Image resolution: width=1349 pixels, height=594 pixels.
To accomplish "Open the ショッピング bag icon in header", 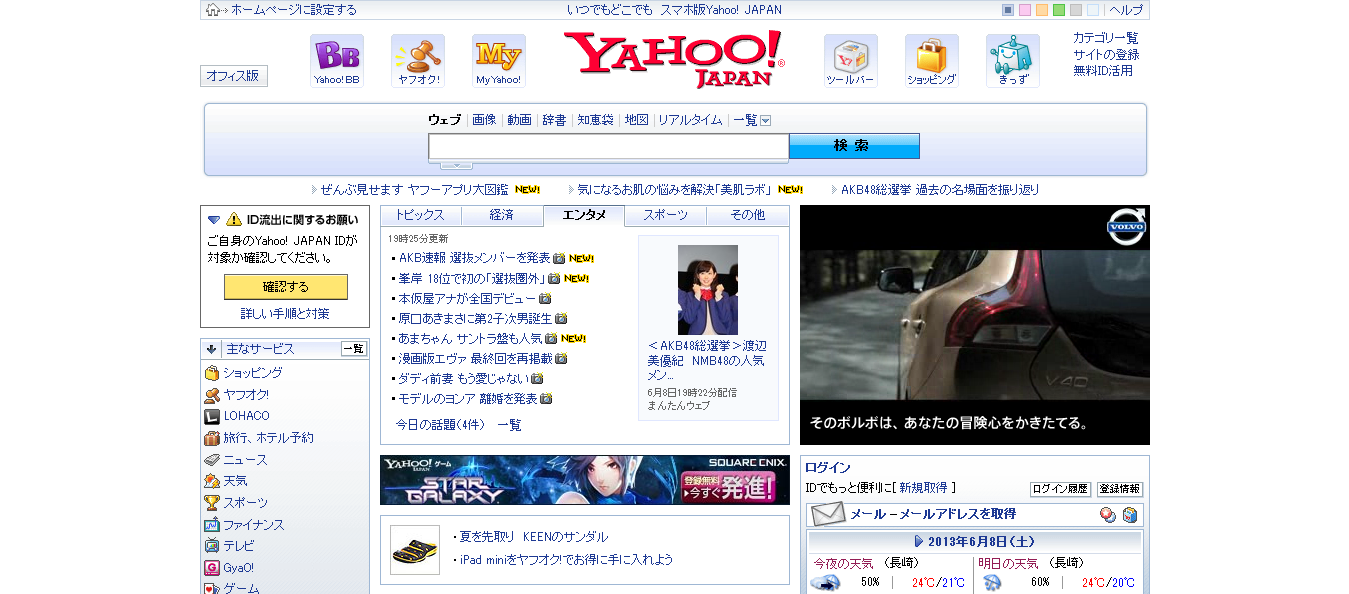I will pos(932,61).
